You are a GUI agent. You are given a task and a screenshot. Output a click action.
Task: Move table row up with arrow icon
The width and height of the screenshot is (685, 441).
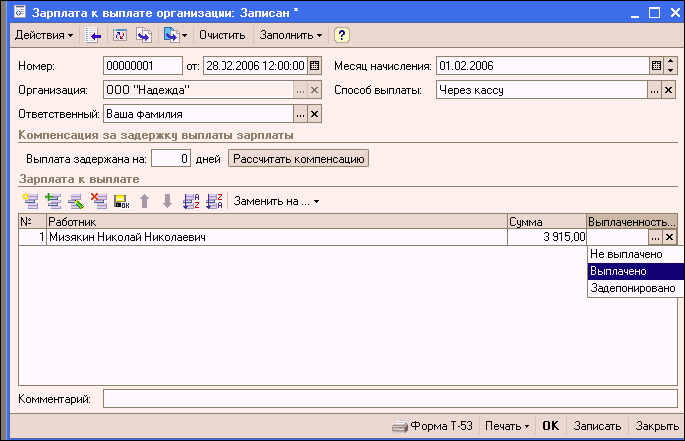tap(145, 201)
